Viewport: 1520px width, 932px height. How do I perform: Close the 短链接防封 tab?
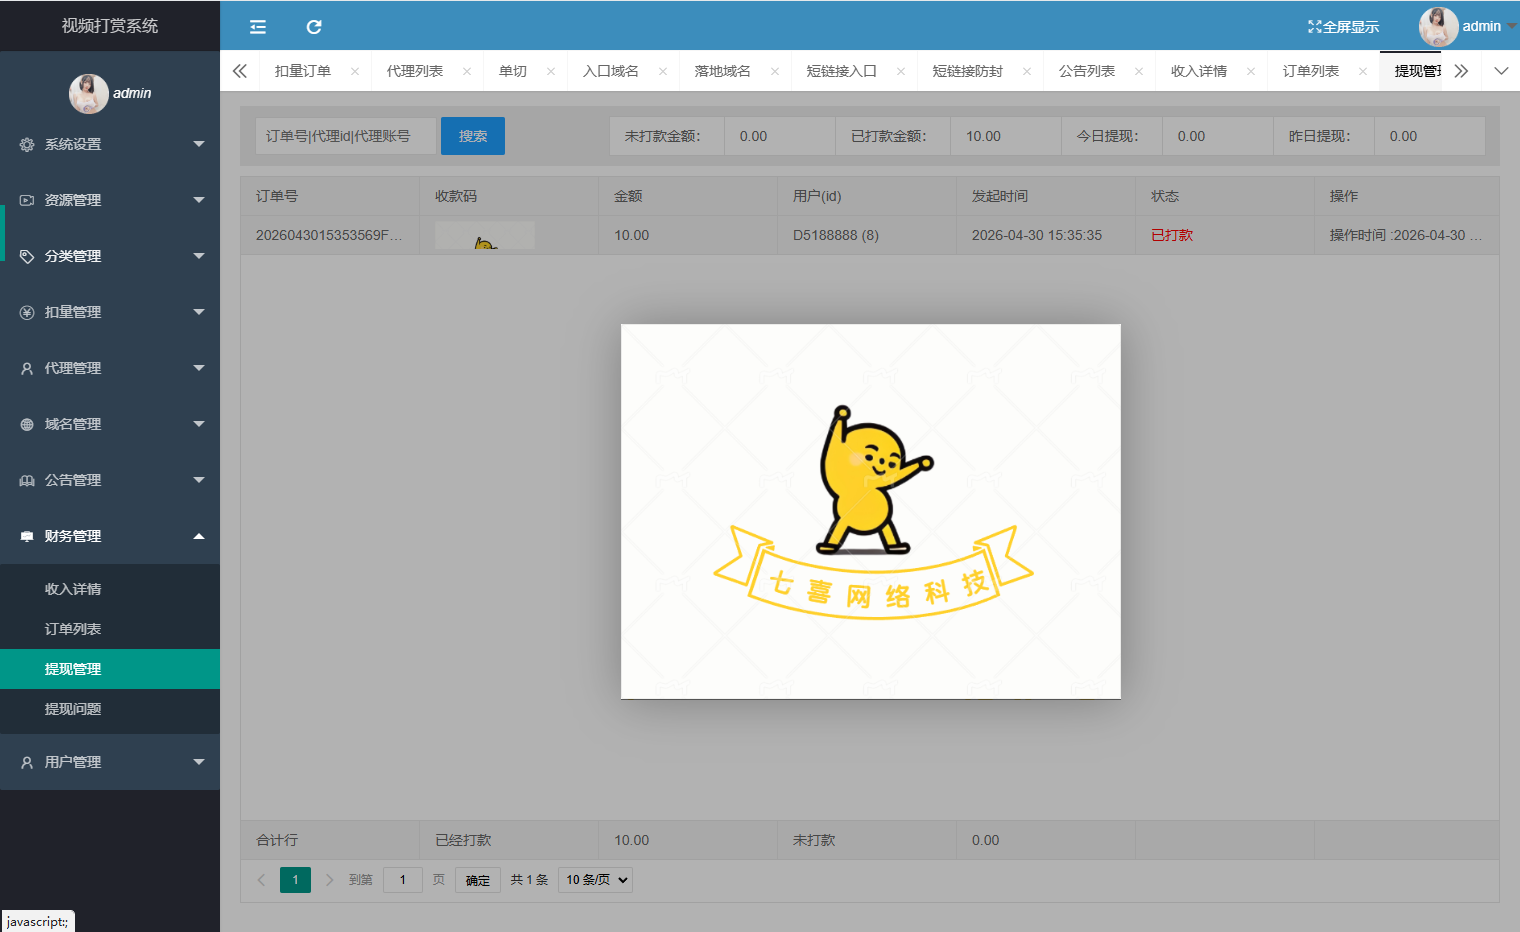pyautogui.click(x=1027, y=71)
